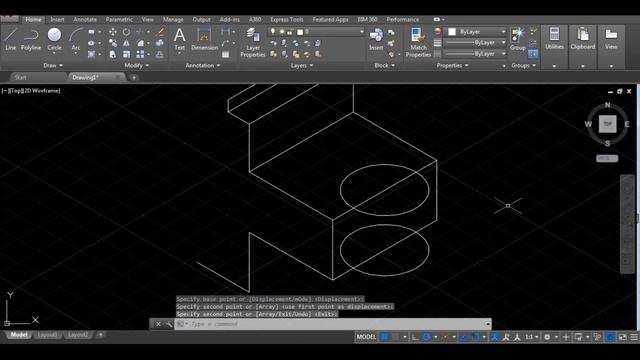This screenshot has width=640, height=360.
Task: Click the Offset tool icon
Action: click(160, 54)
